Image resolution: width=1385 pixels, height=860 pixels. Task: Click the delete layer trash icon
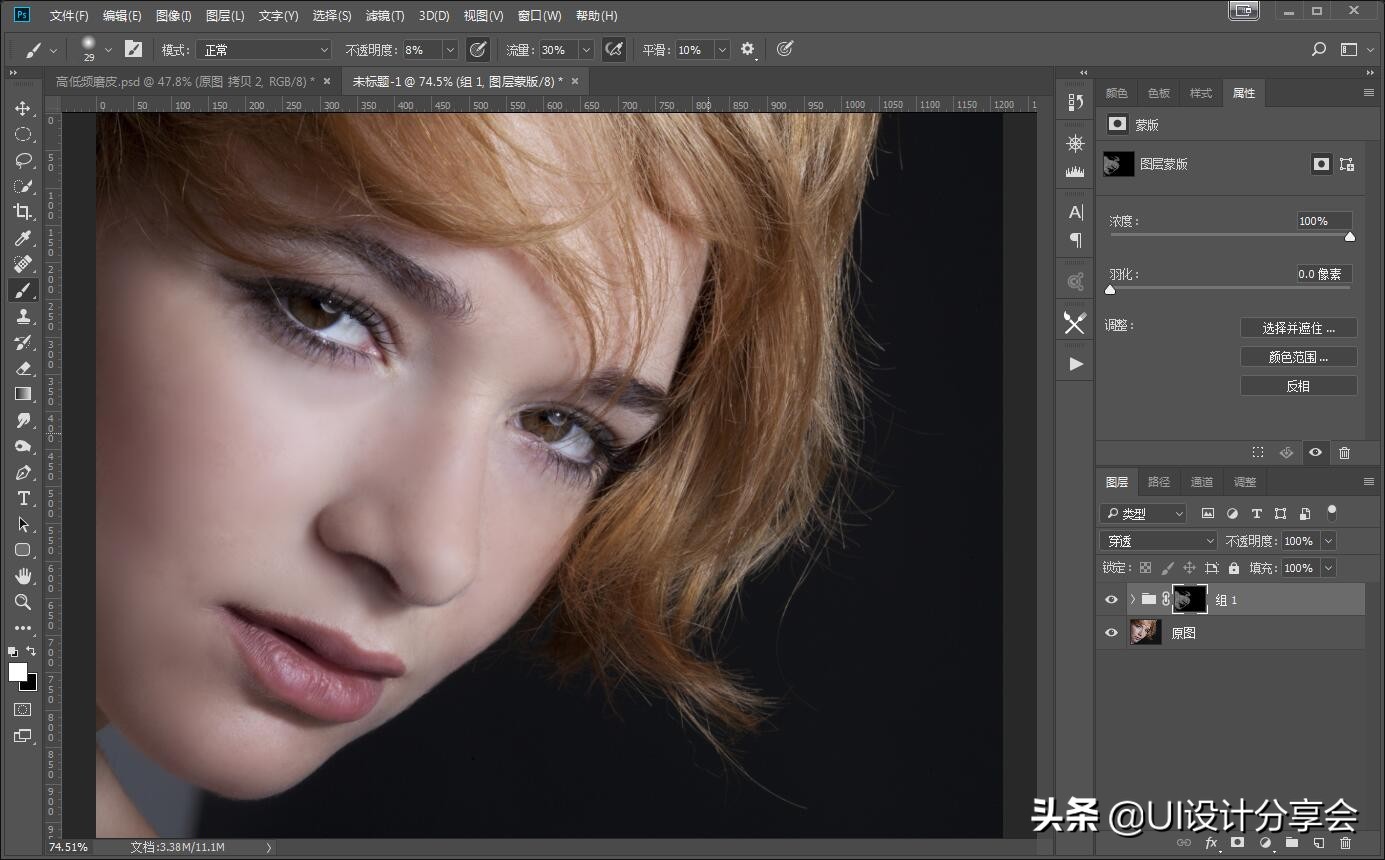tap(1345, 843)
